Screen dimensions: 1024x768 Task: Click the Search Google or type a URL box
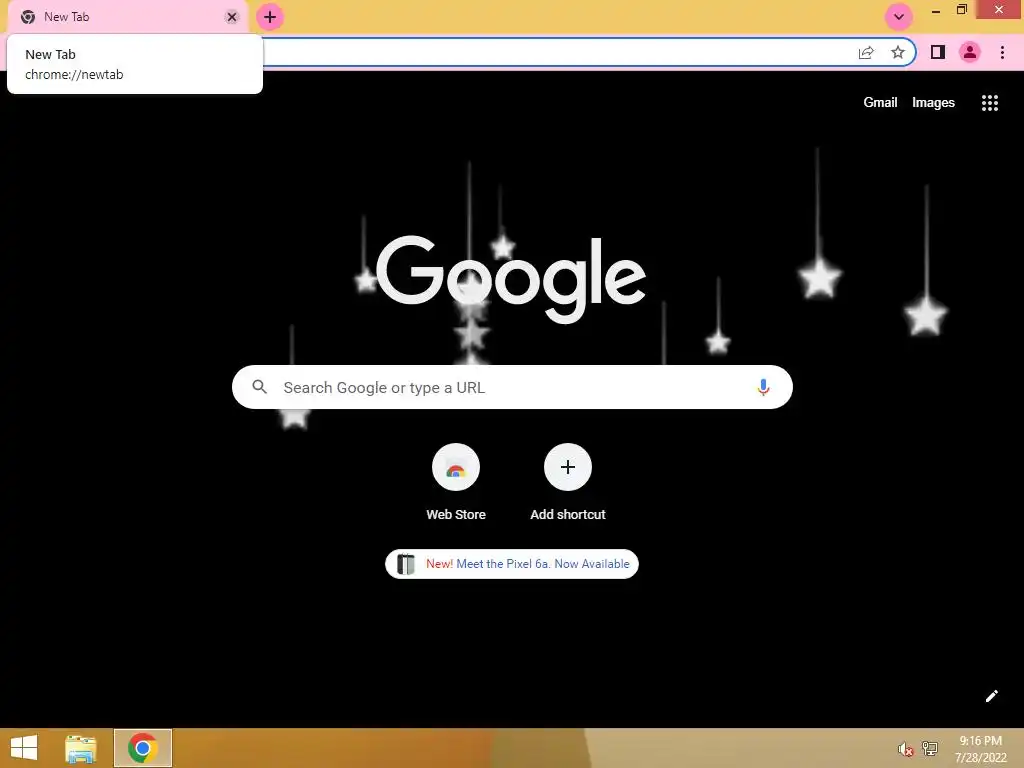512,387
